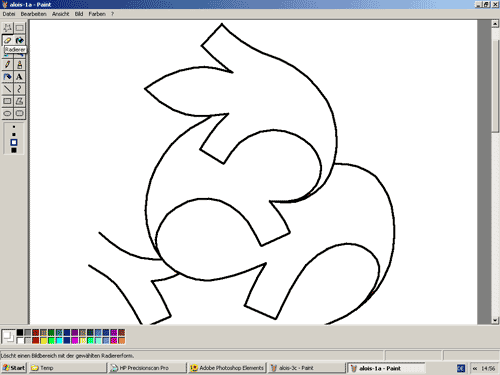Select the rectangular selection tool

pyautogui.click(x=20, y=28)
